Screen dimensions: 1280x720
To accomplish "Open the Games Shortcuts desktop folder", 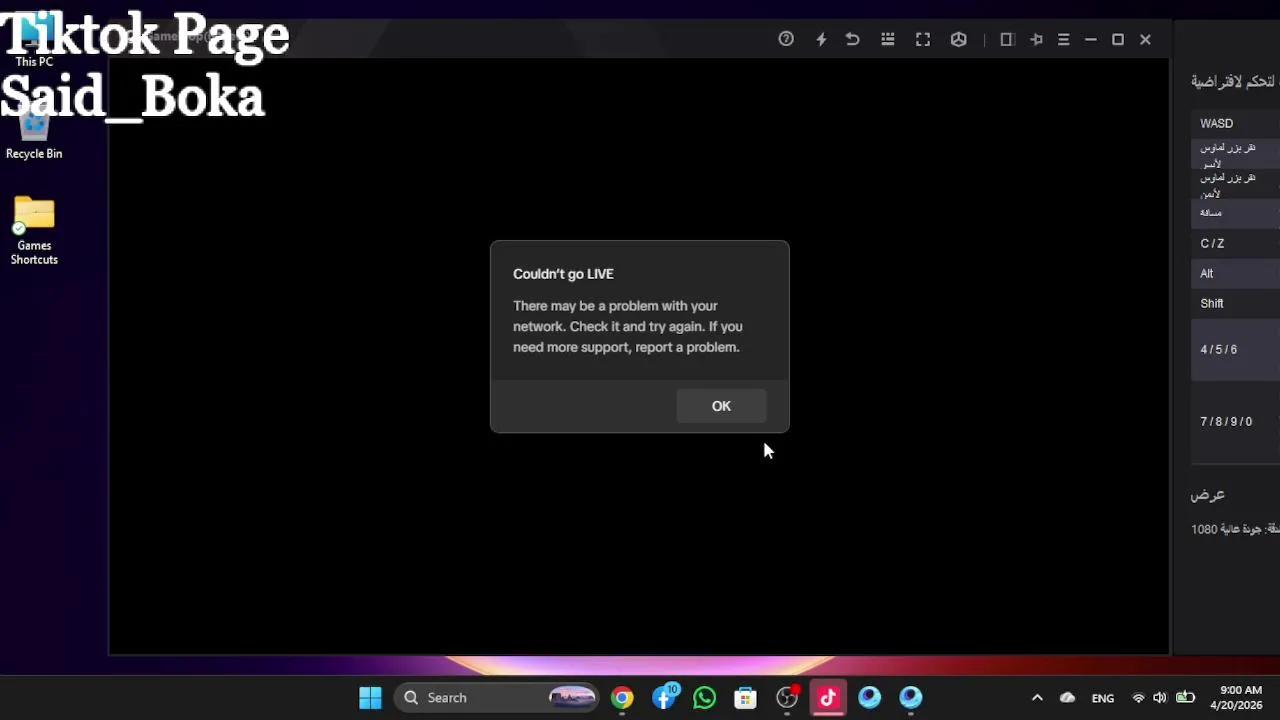I will (34, 230).
